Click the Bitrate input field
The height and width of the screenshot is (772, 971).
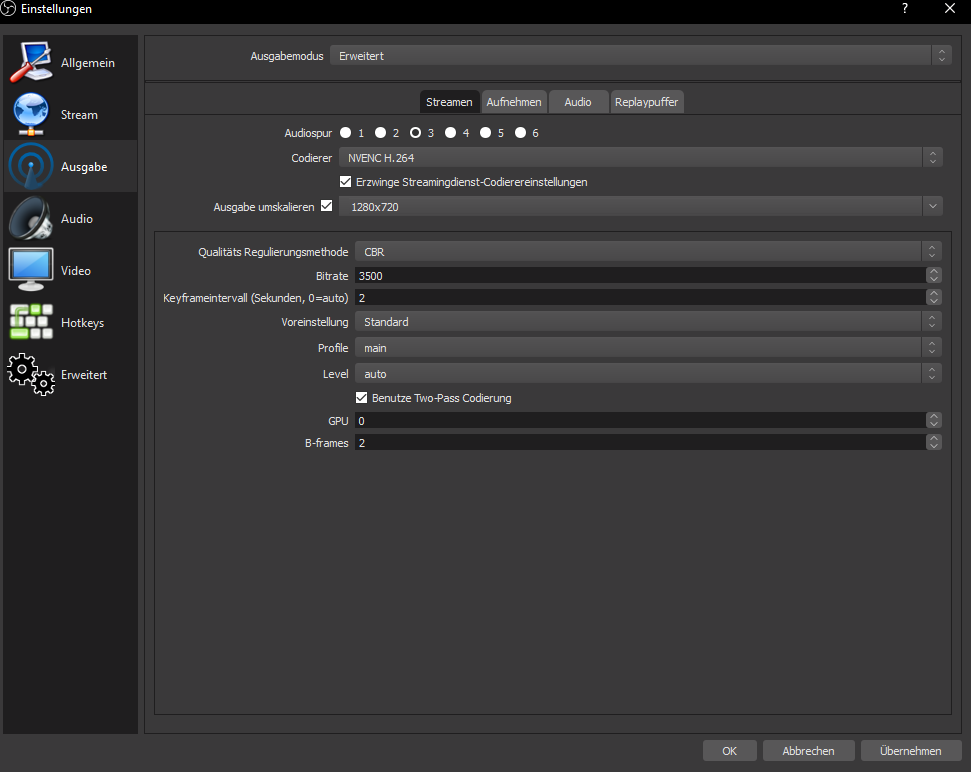[x=640, y=275]
